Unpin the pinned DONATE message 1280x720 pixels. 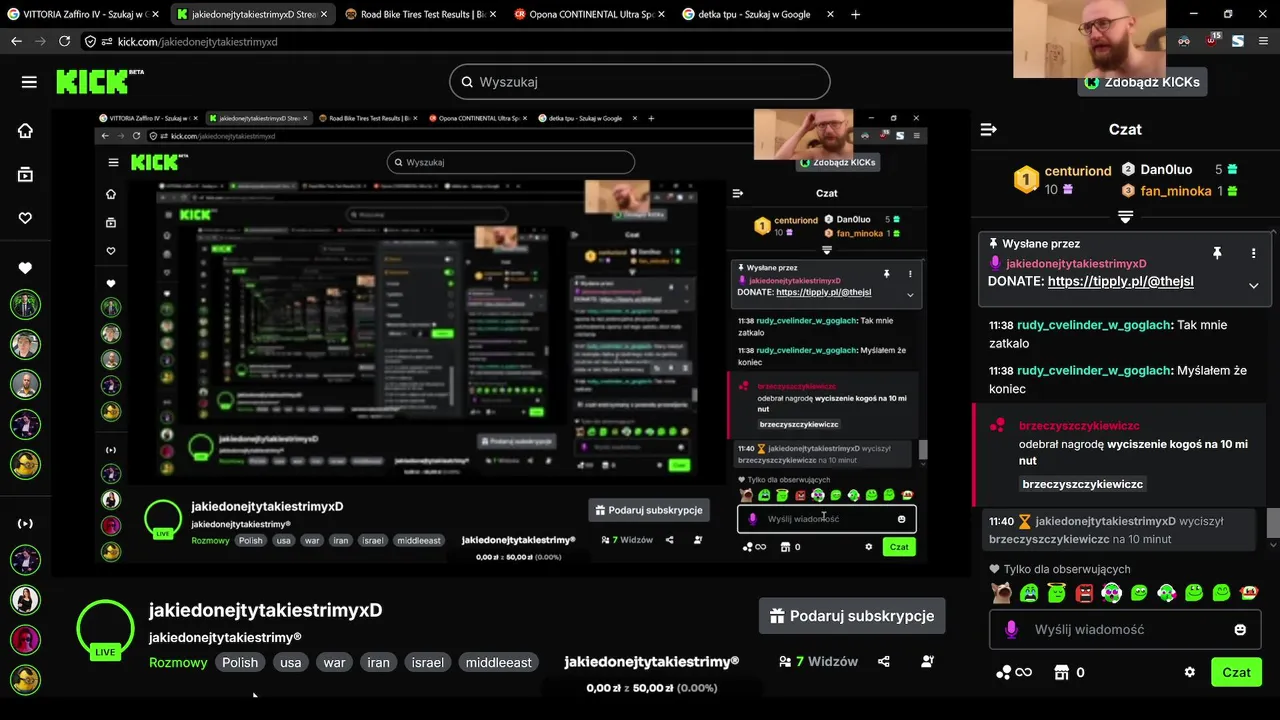pyautogui.click(x=1217, y=254)
